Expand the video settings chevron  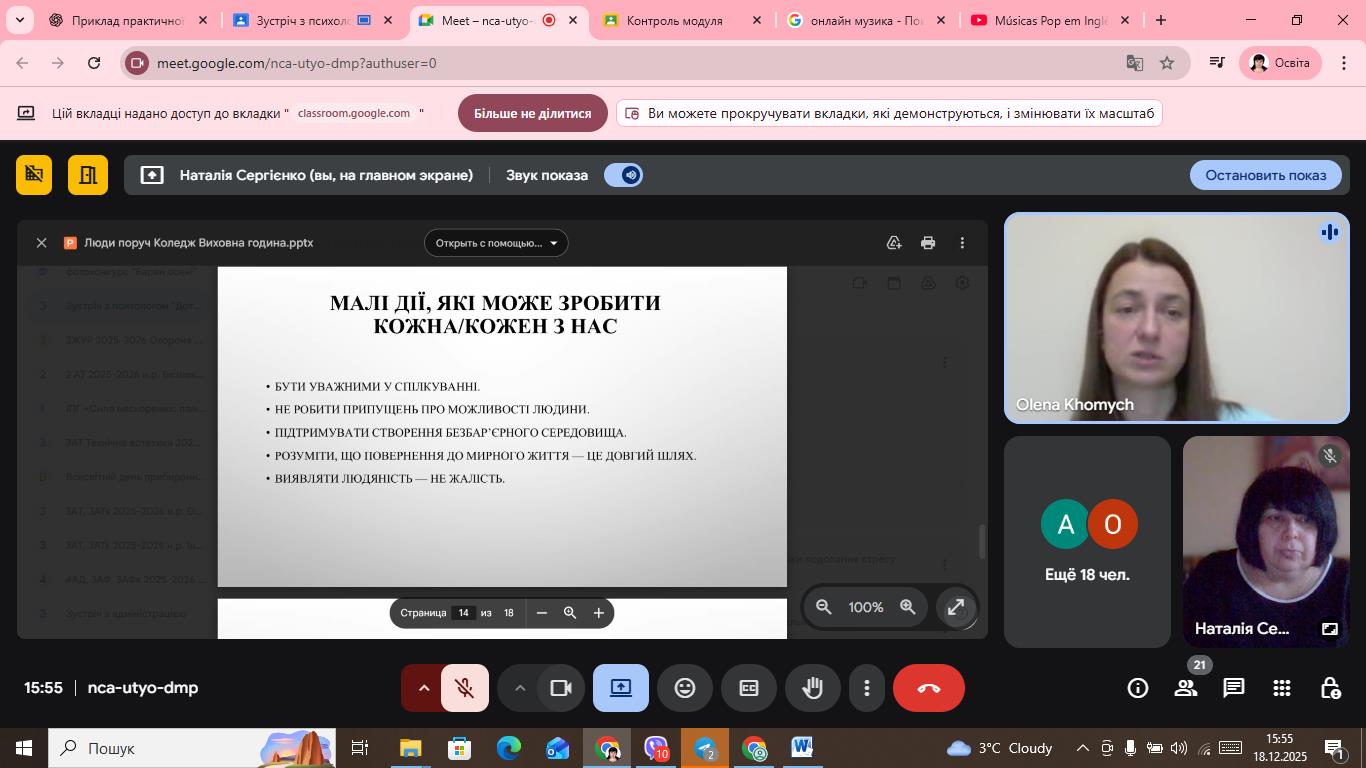[519, 688]
